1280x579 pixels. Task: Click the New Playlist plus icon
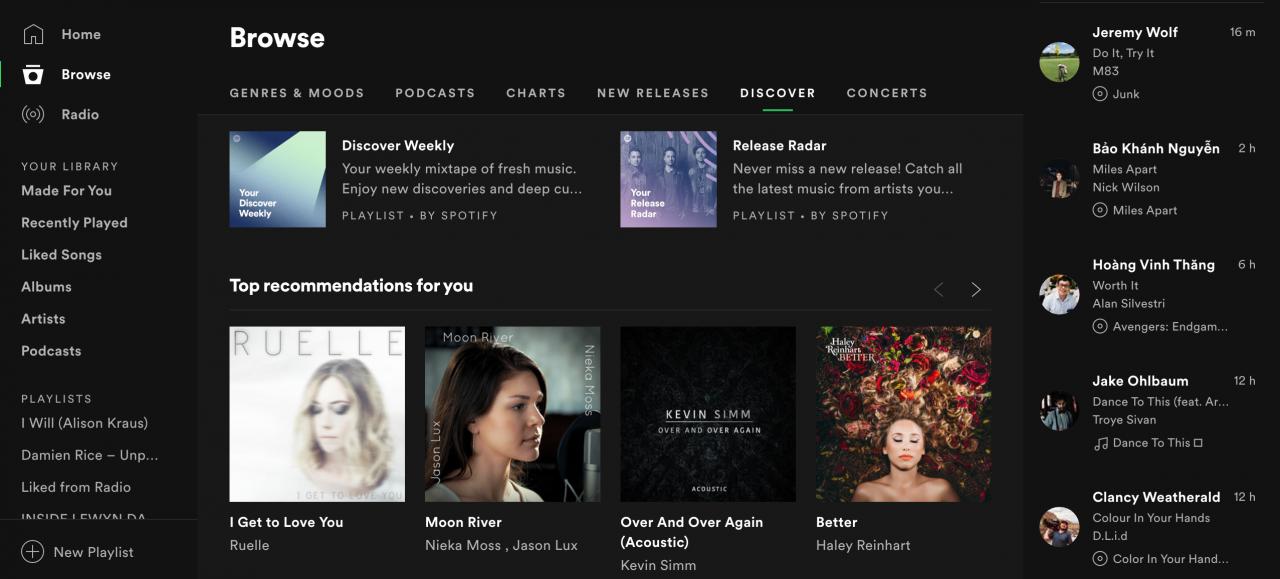pos(33,552)
